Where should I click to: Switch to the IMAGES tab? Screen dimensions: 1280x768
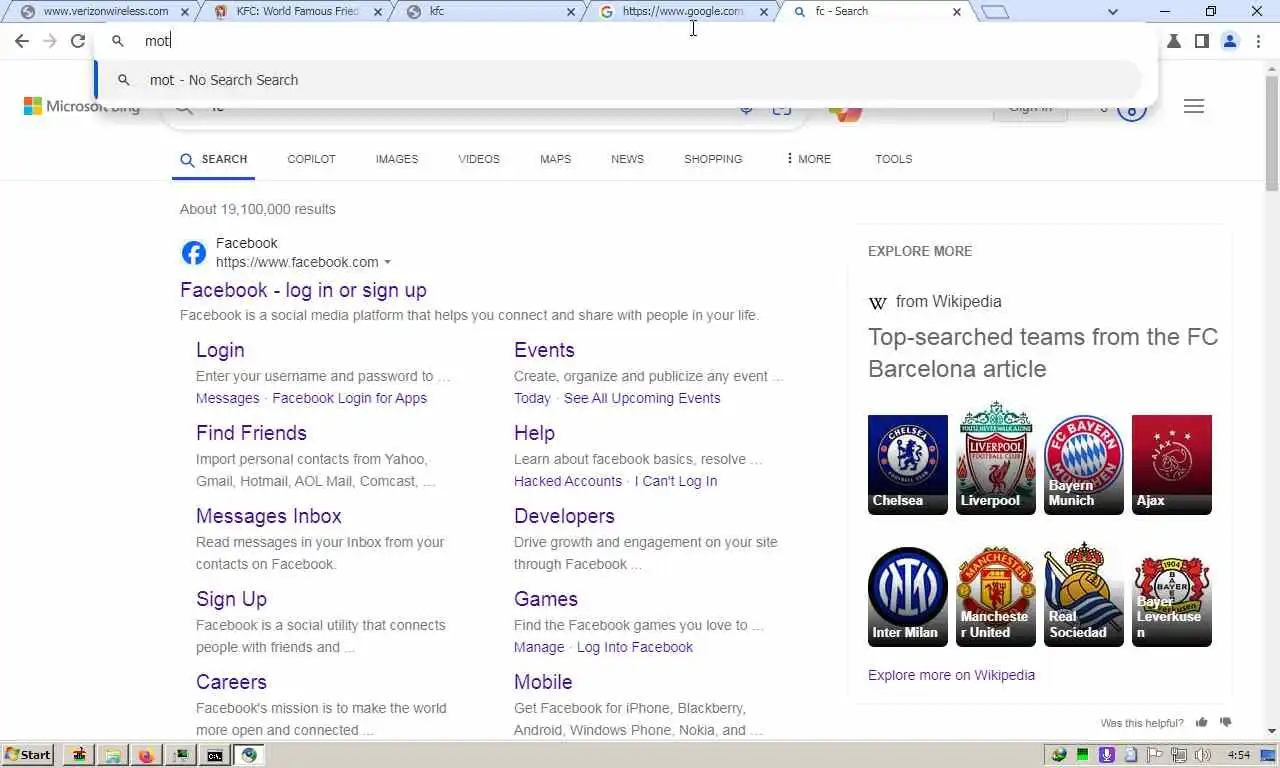point(397,159)
